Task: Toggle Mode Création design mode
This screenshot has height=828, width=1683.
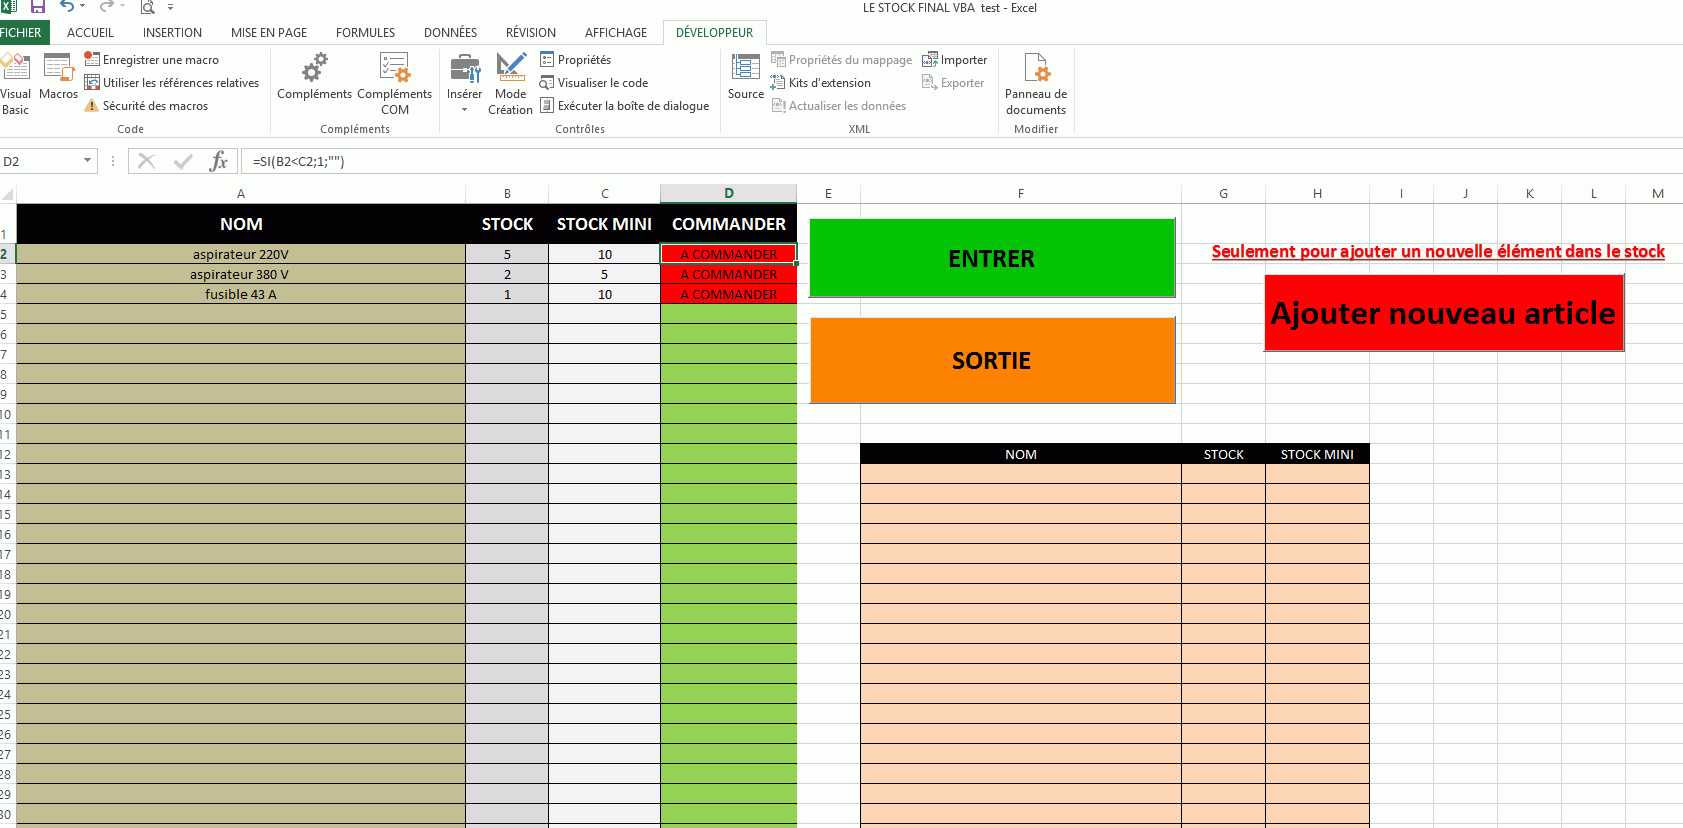Action: tap(510, 84)
